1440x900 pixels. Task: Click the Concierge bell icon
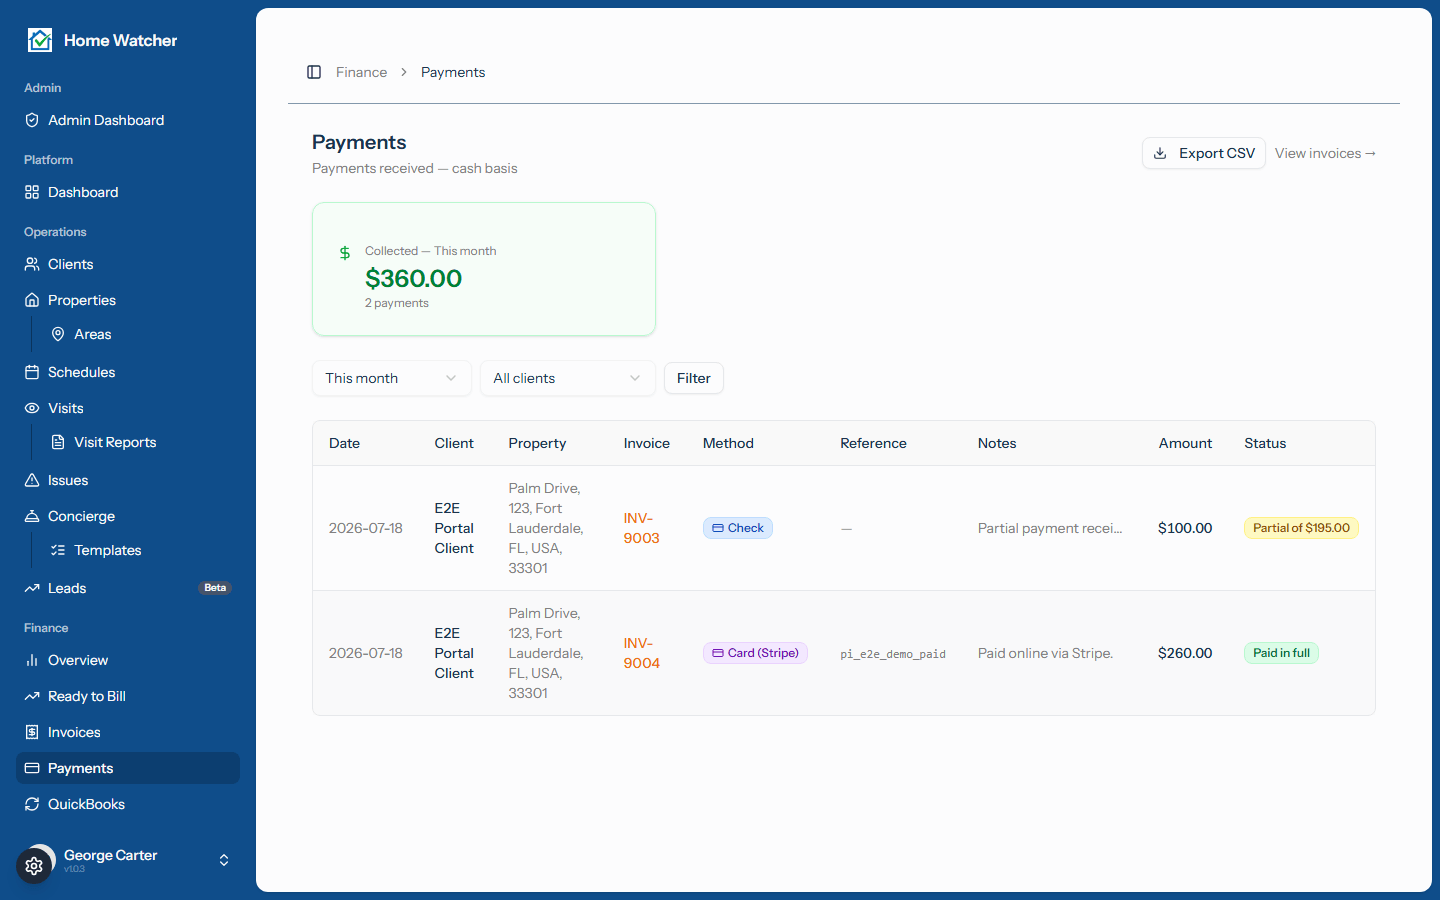click(32, 516)
